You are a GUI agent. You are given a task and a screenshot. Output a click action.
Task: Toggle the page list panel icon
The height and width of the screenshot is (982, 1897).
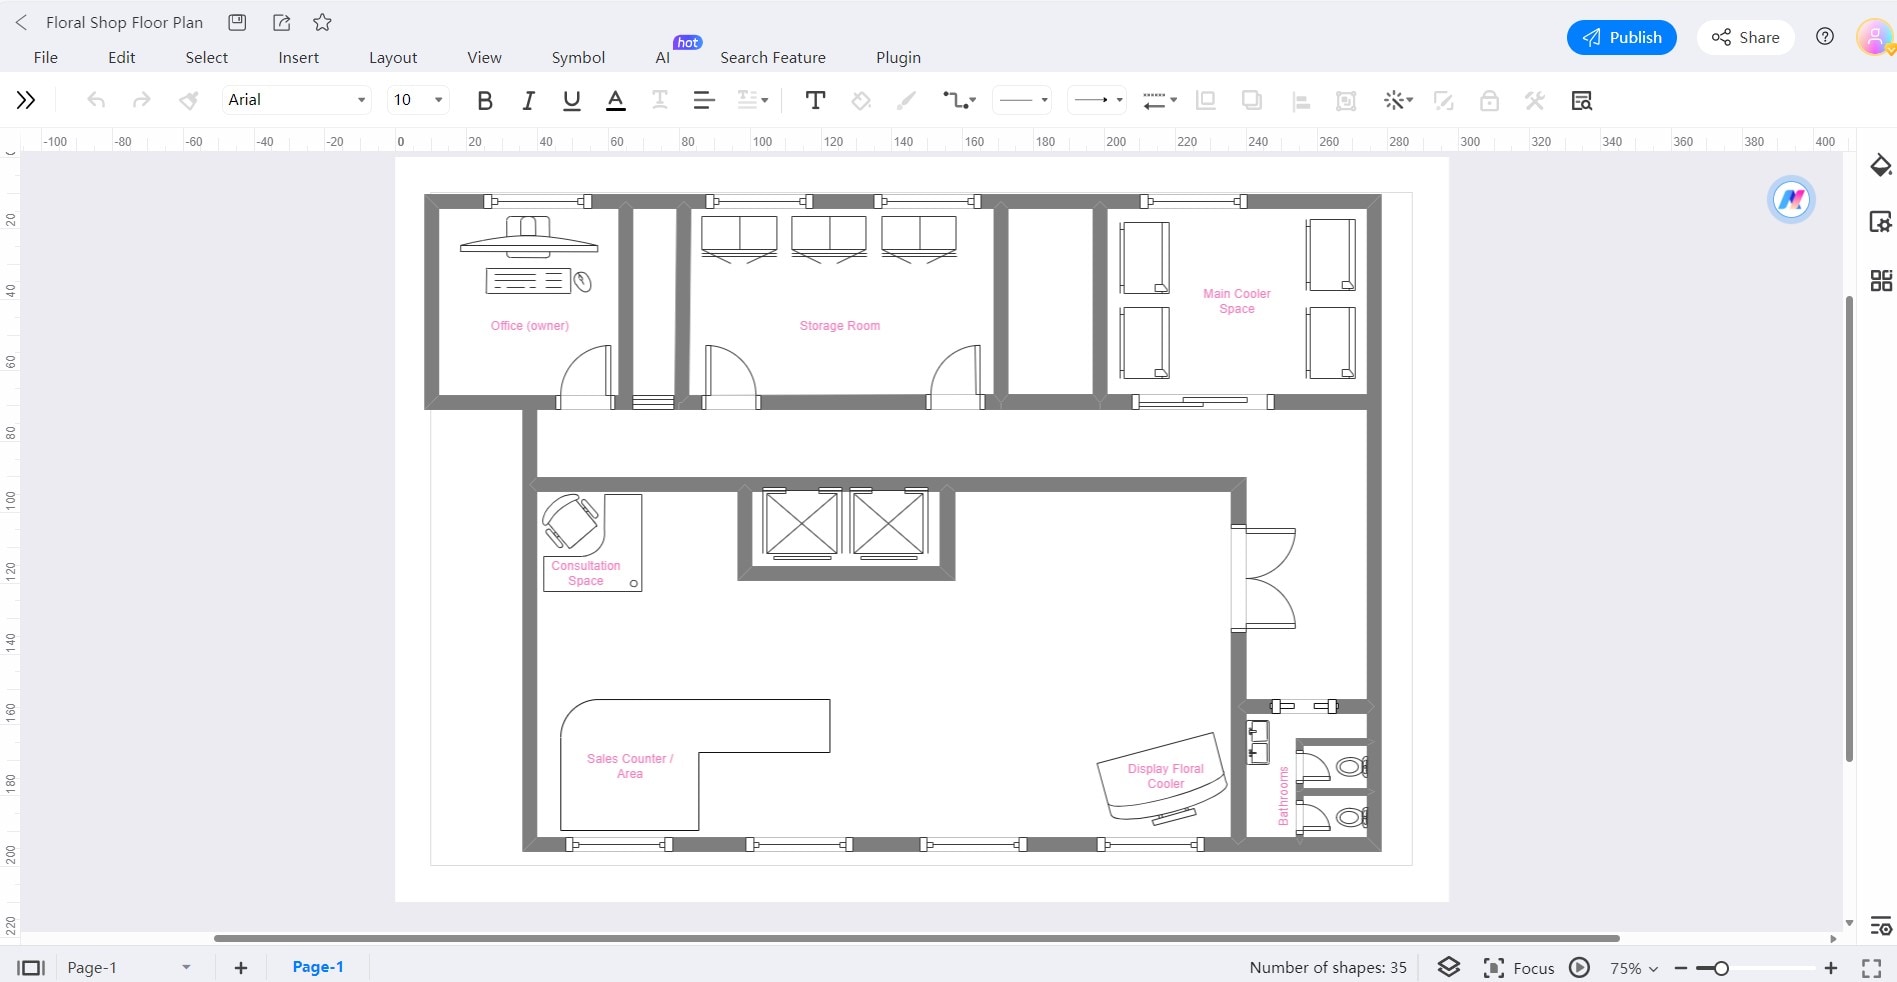31,967
